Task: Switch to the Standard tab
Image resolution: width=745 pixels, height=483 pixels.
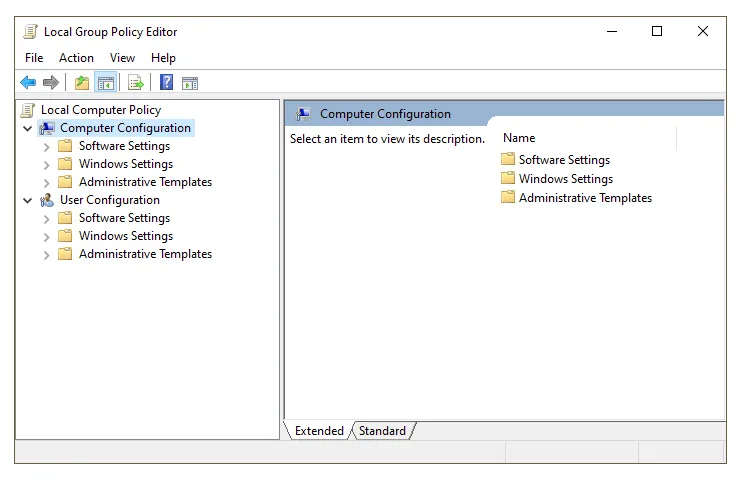Action: tap(382, 431)
